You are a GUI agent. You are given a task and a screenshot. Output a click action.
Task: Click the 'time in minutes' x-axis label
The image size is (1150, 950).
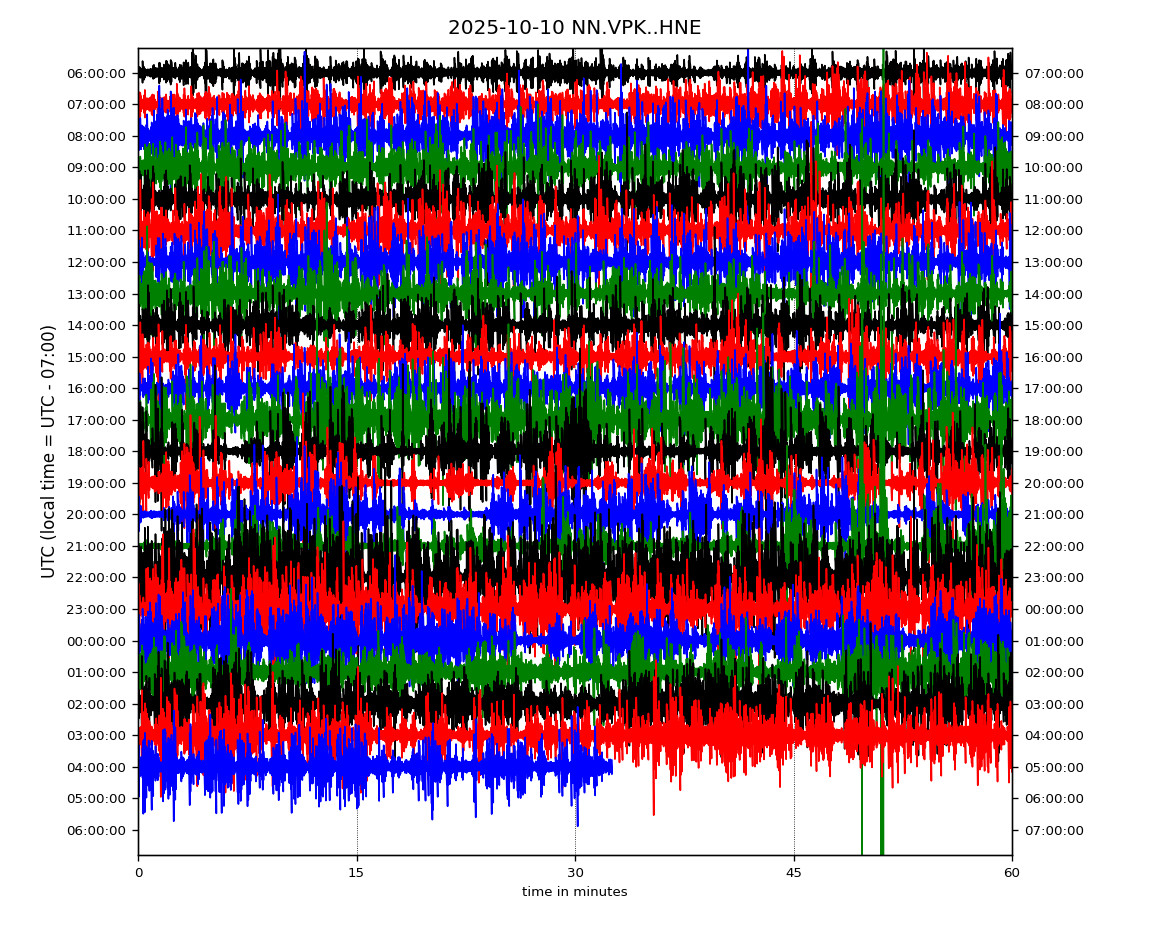(574, 892)
